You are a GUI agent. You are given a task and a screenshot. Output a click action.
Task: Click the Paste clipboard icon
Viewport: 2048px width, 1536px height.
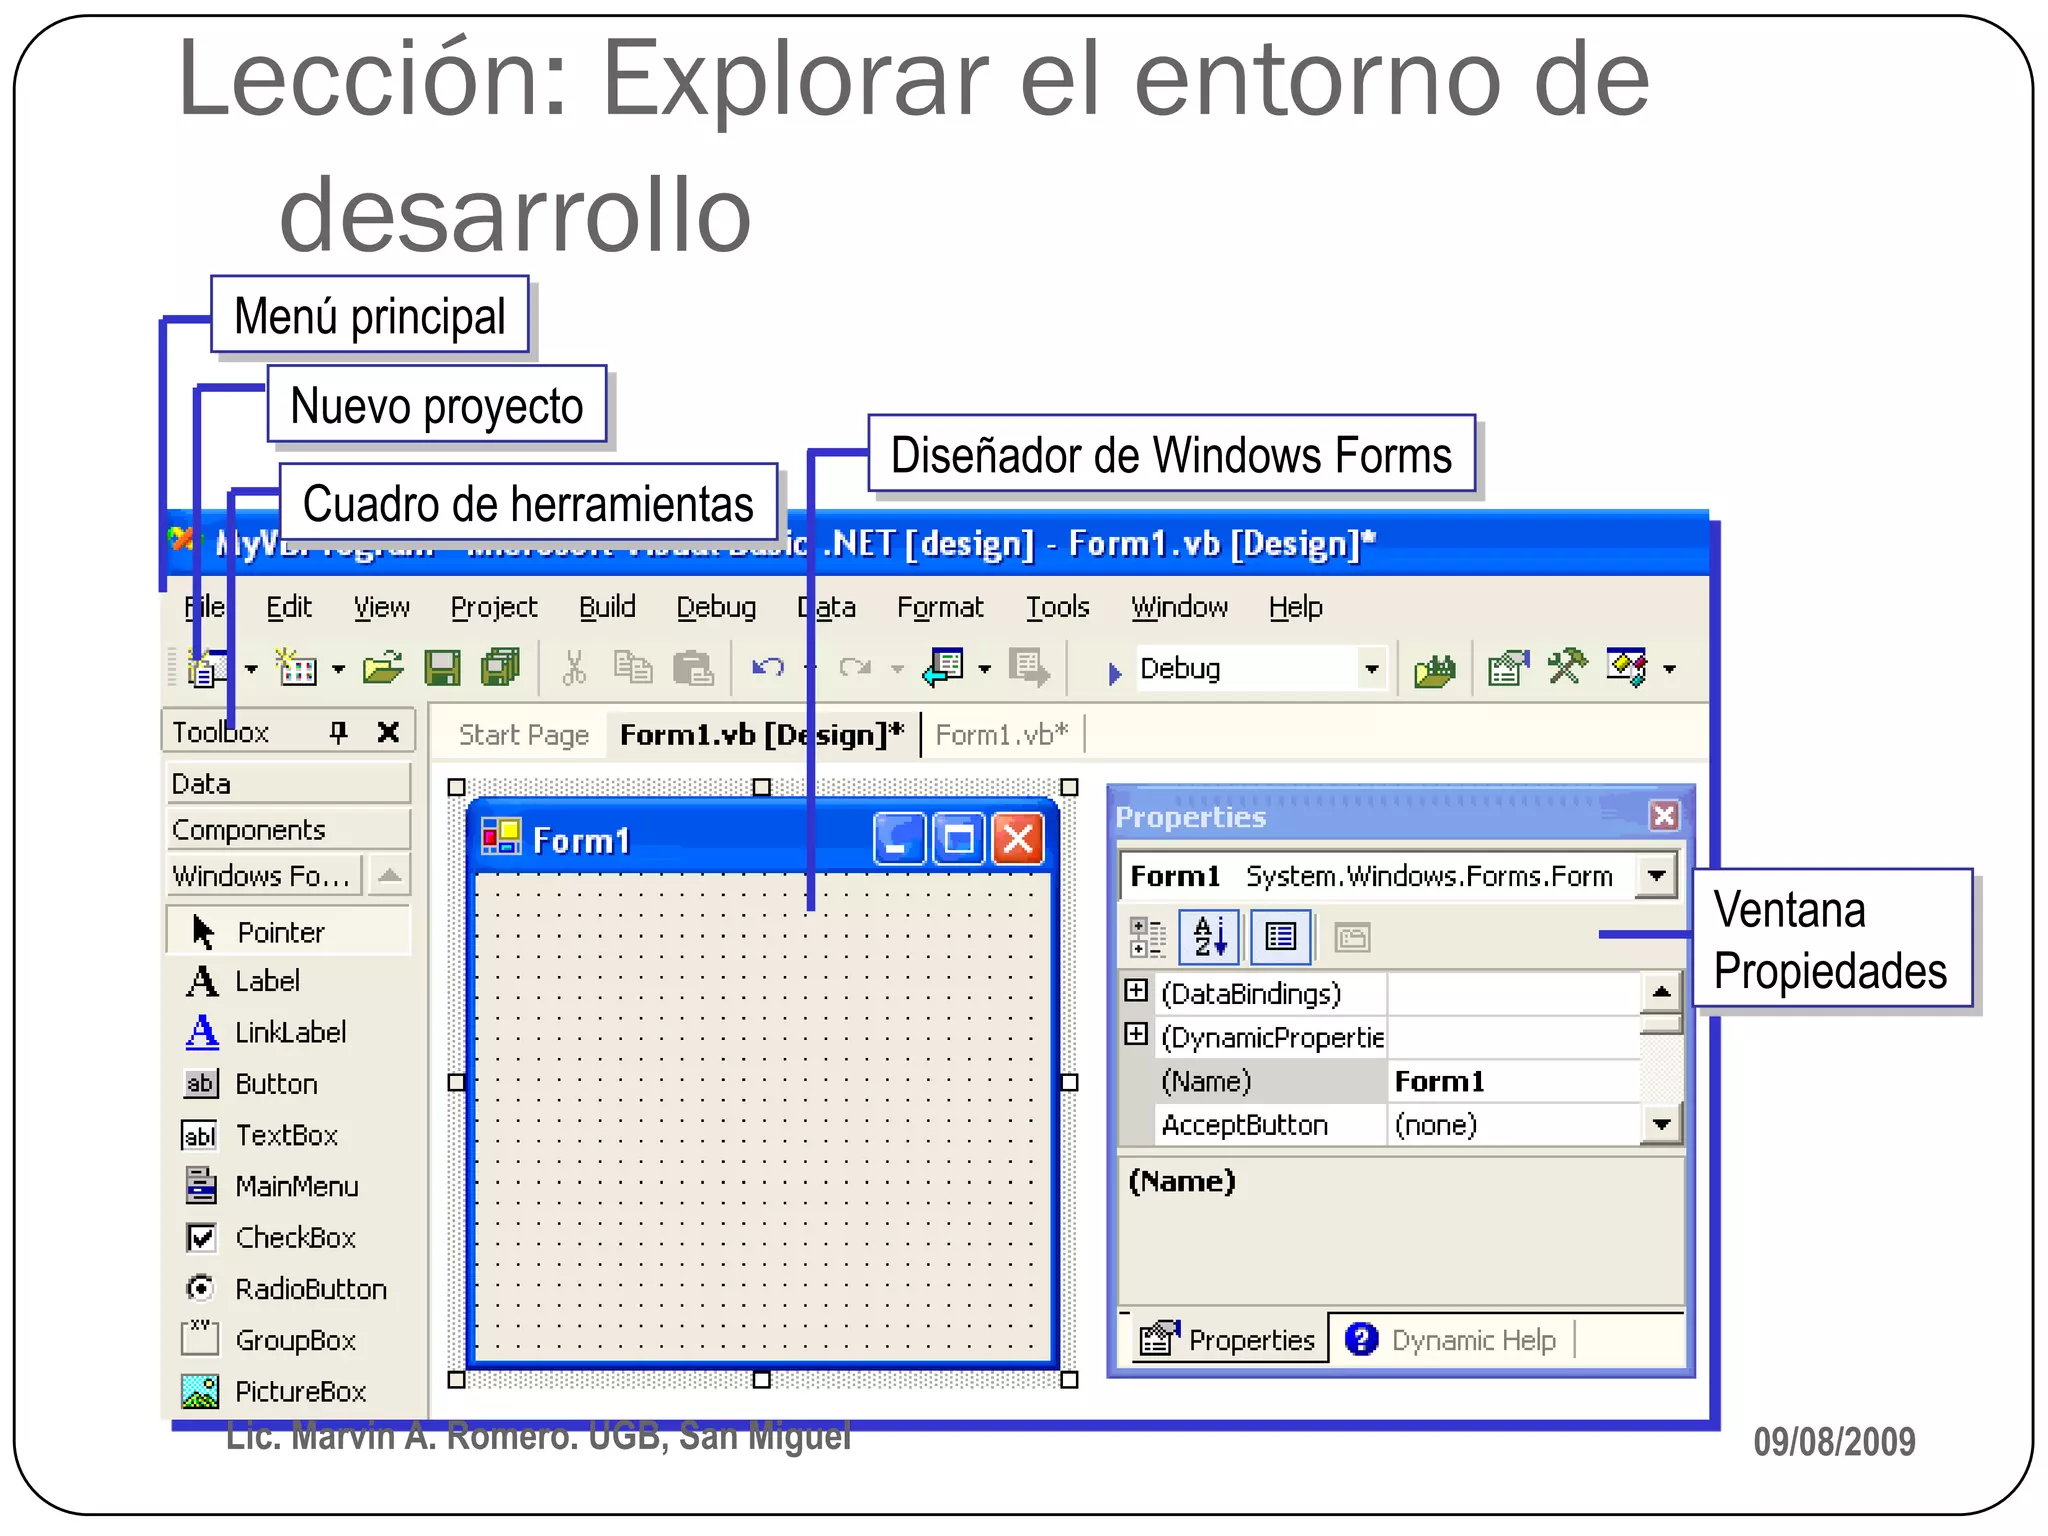coord(693,667)
